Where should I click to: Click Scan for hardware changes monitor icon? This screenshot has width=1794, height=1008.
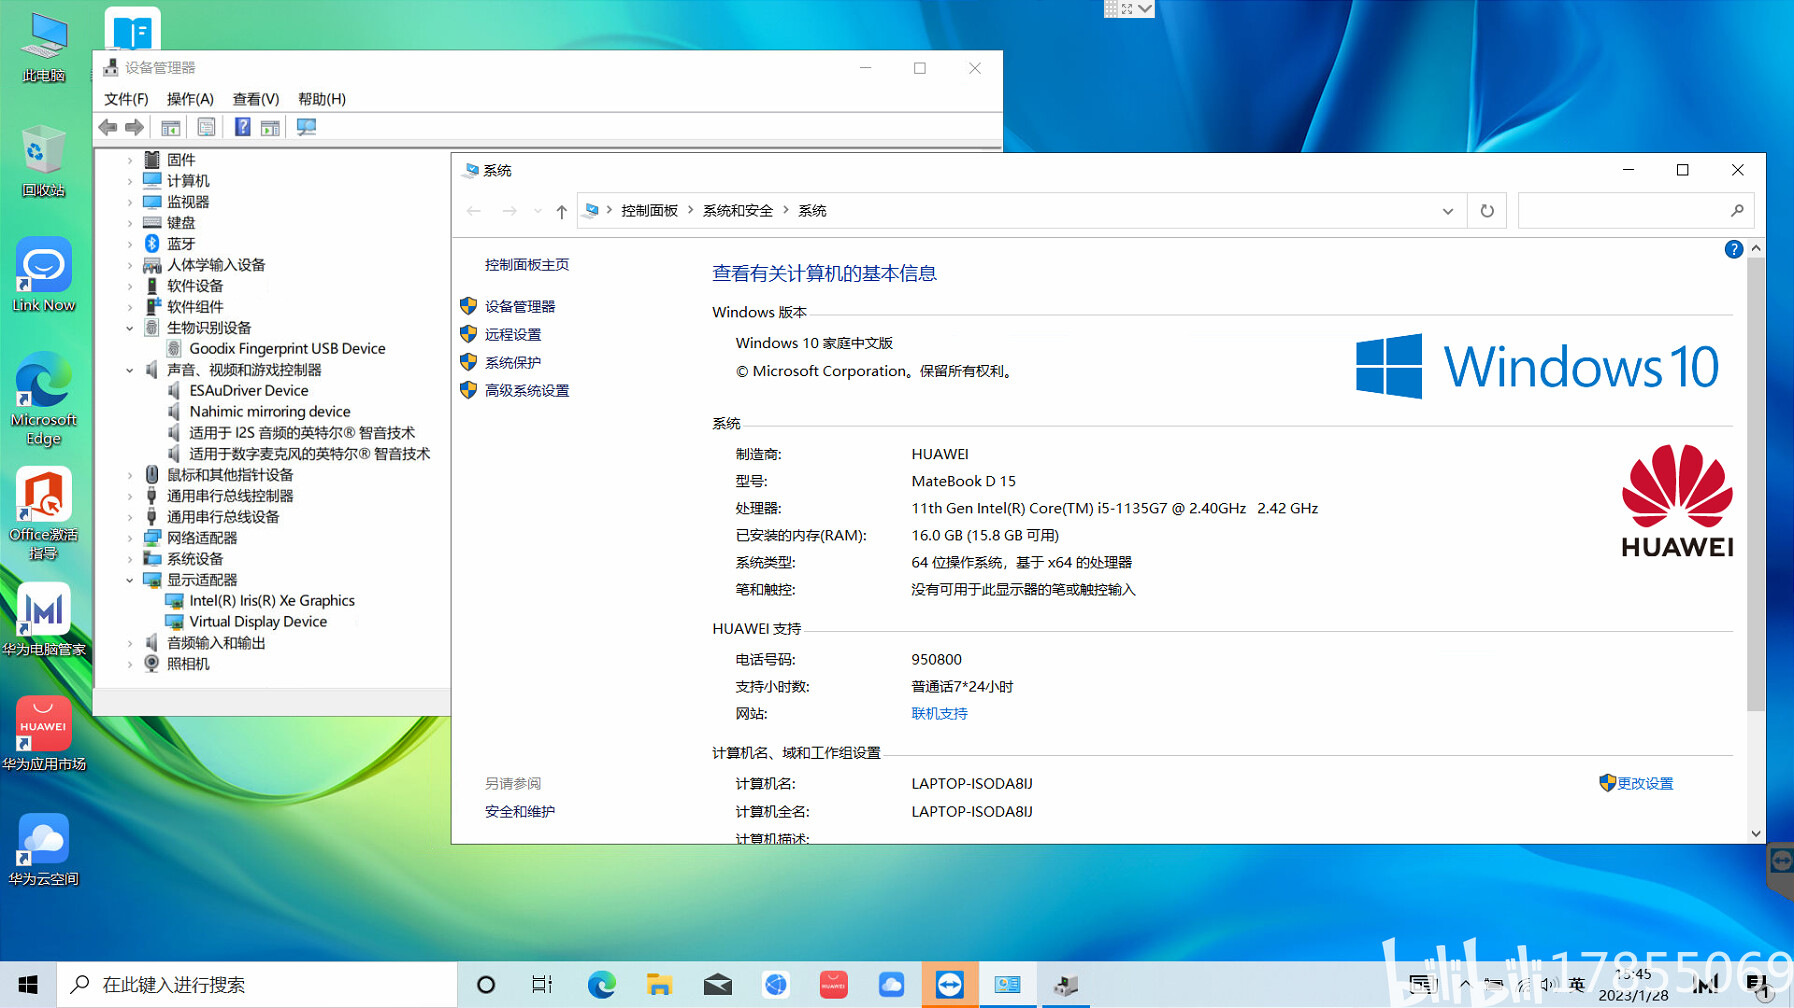[306, 127]
